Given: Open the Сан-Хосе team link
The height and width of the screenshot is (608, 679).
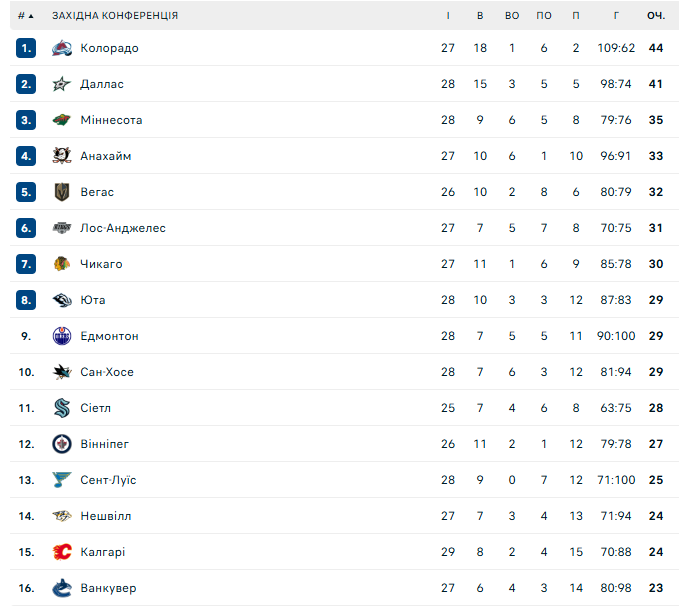Looking at the screenshot, I should (x=107, y=372).
